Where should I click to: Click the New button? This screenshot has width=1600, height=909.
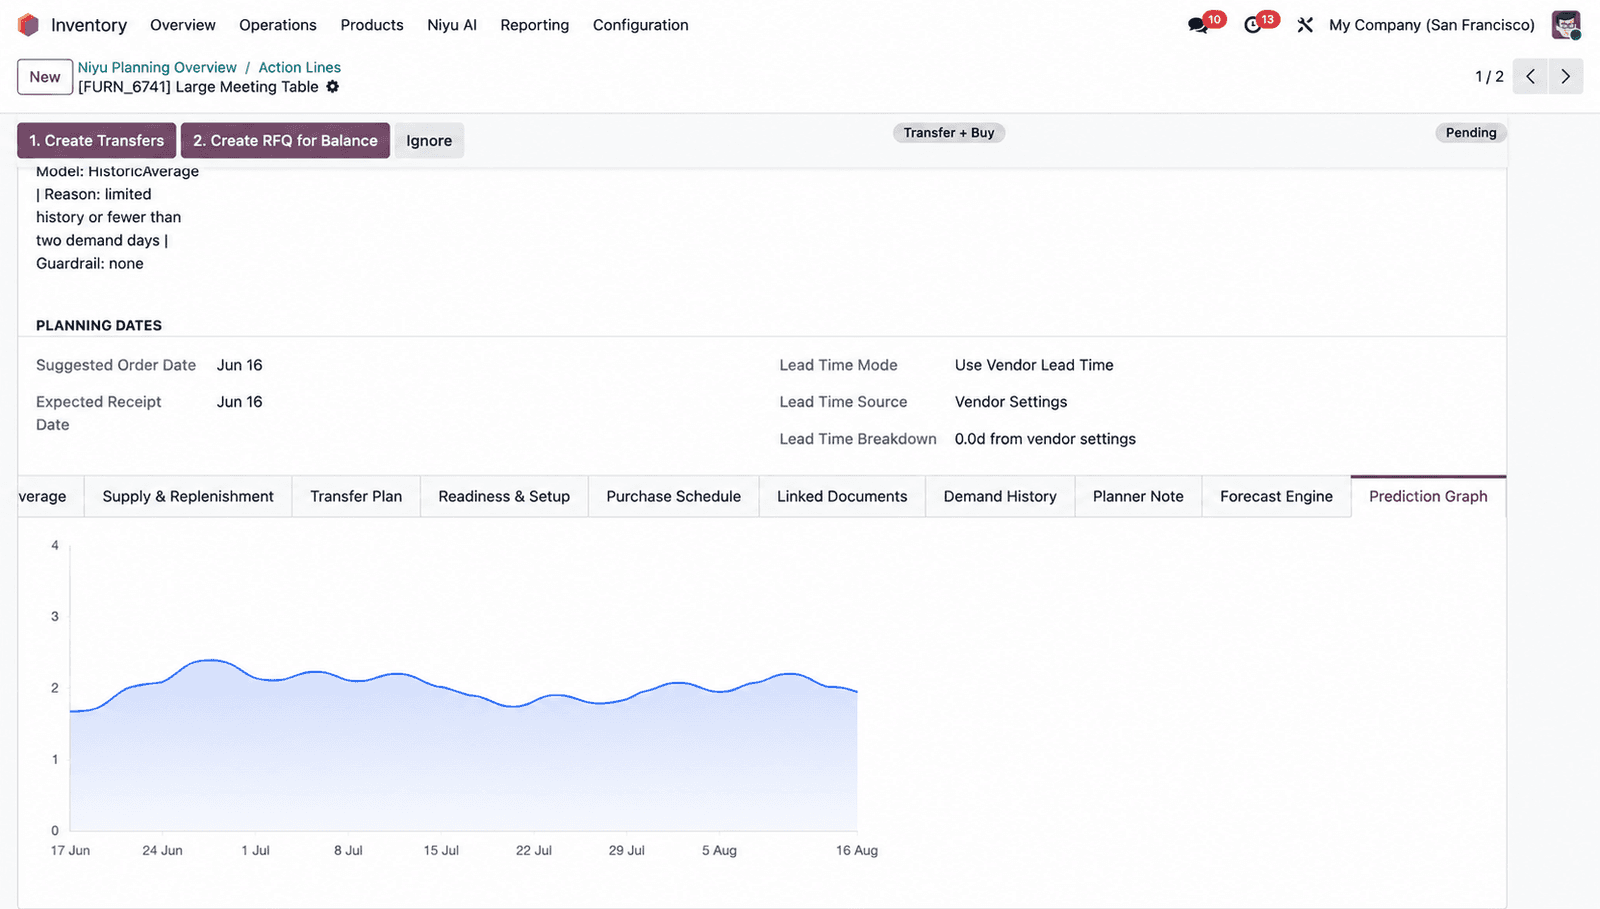(45, 77)
